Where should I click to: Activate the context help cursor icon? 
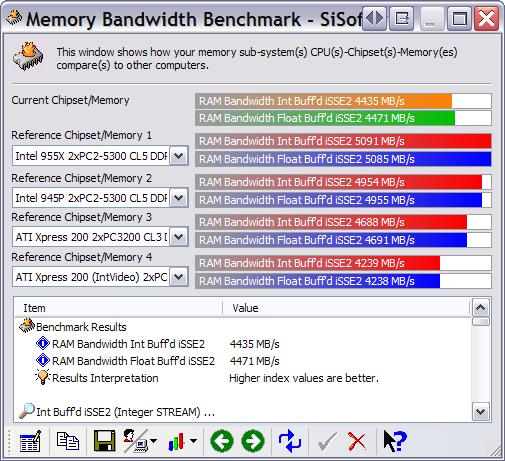pyautogui.click(x=395, y=441)
